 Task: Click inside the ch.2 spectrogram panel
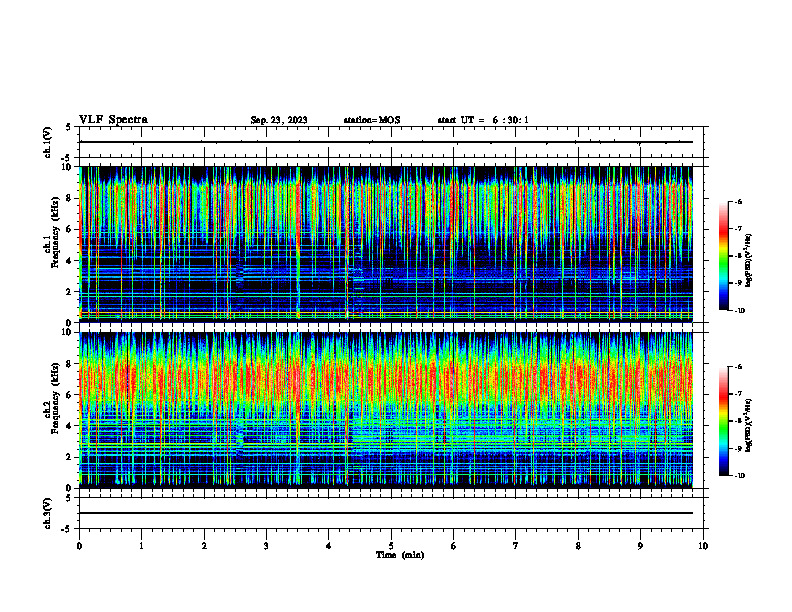tap(386, 410)
